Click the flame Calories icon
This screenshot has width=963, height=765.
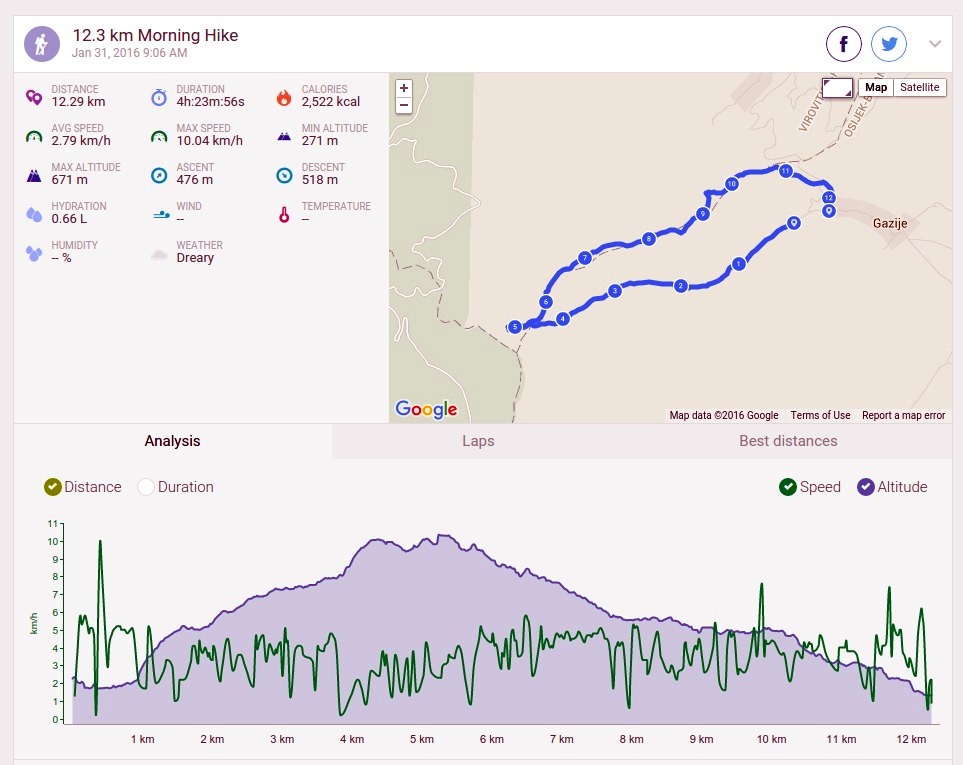click(x=284, y=96)
